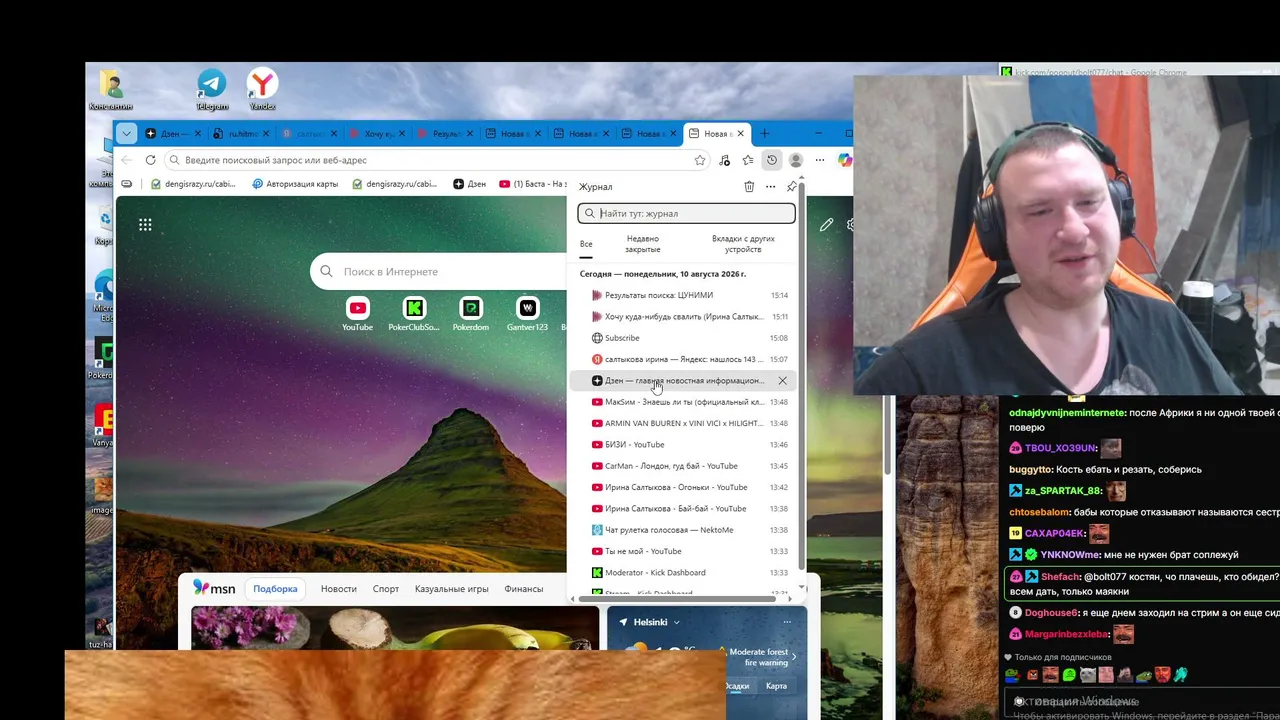Open the PokerClubSo... quick link tile
Screen dimensions: 1280x720
click(414, 314)
